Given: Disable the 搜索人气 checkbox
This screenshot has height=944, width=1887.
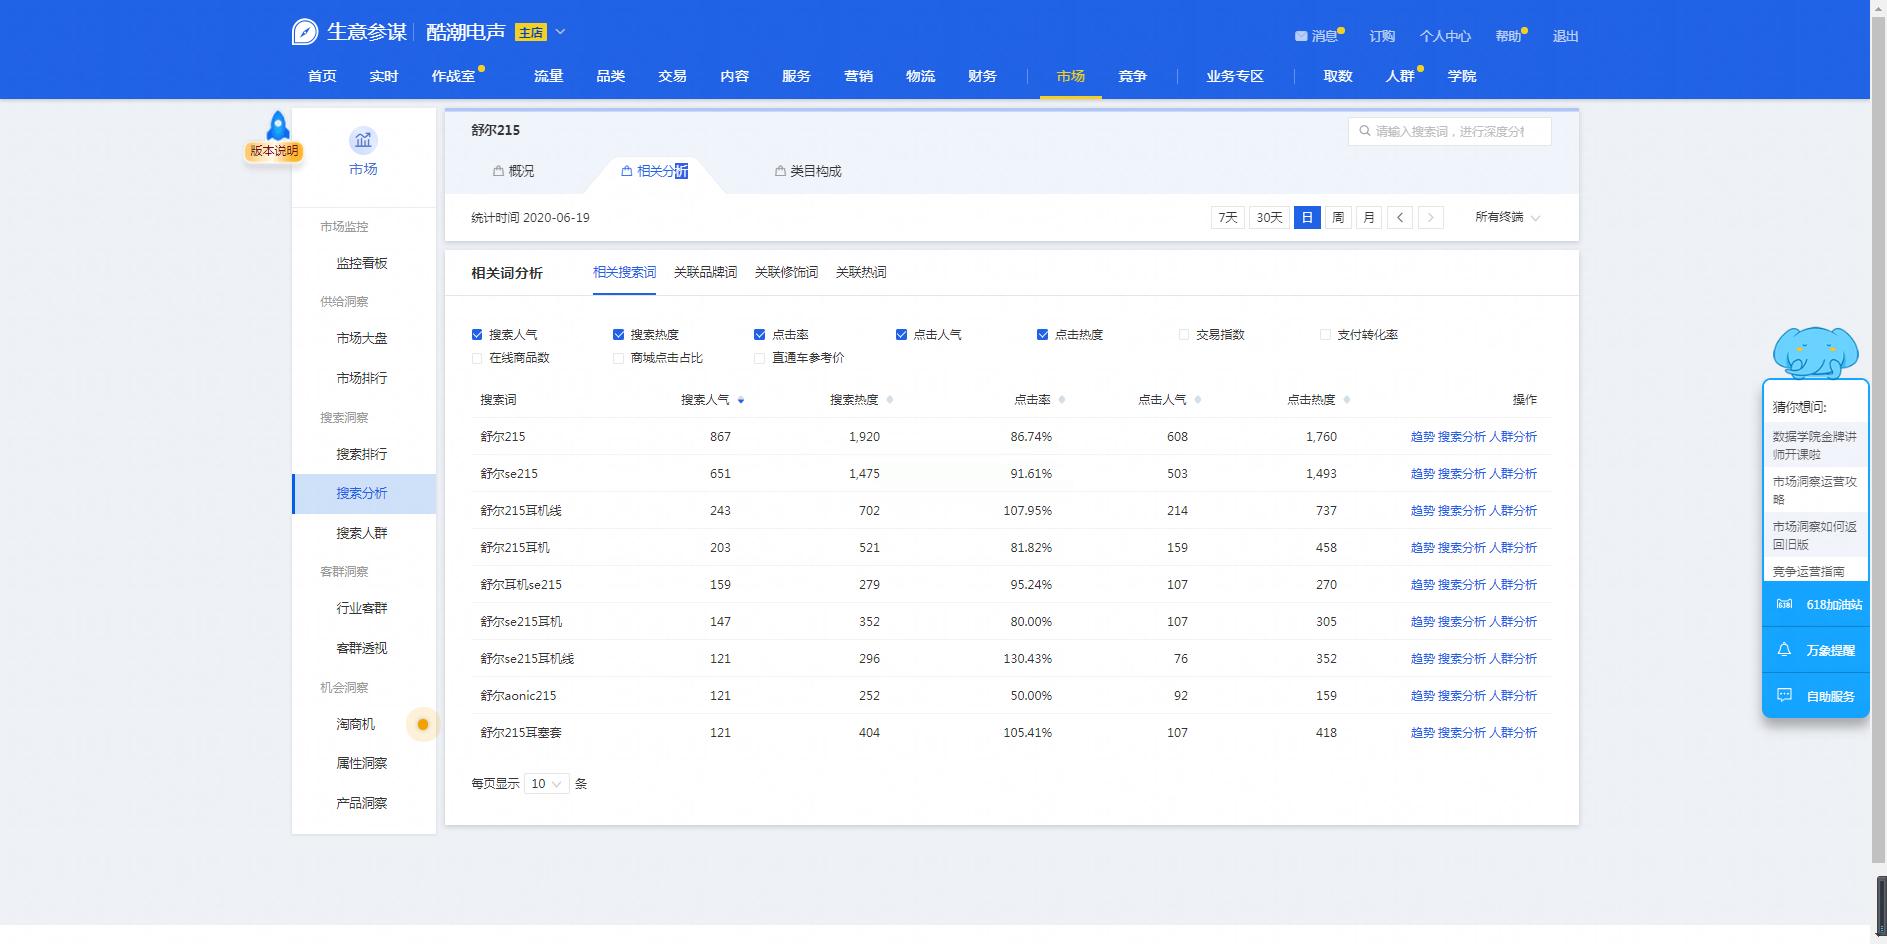Looking at the screenshot, I should click(x=477, y=334).
